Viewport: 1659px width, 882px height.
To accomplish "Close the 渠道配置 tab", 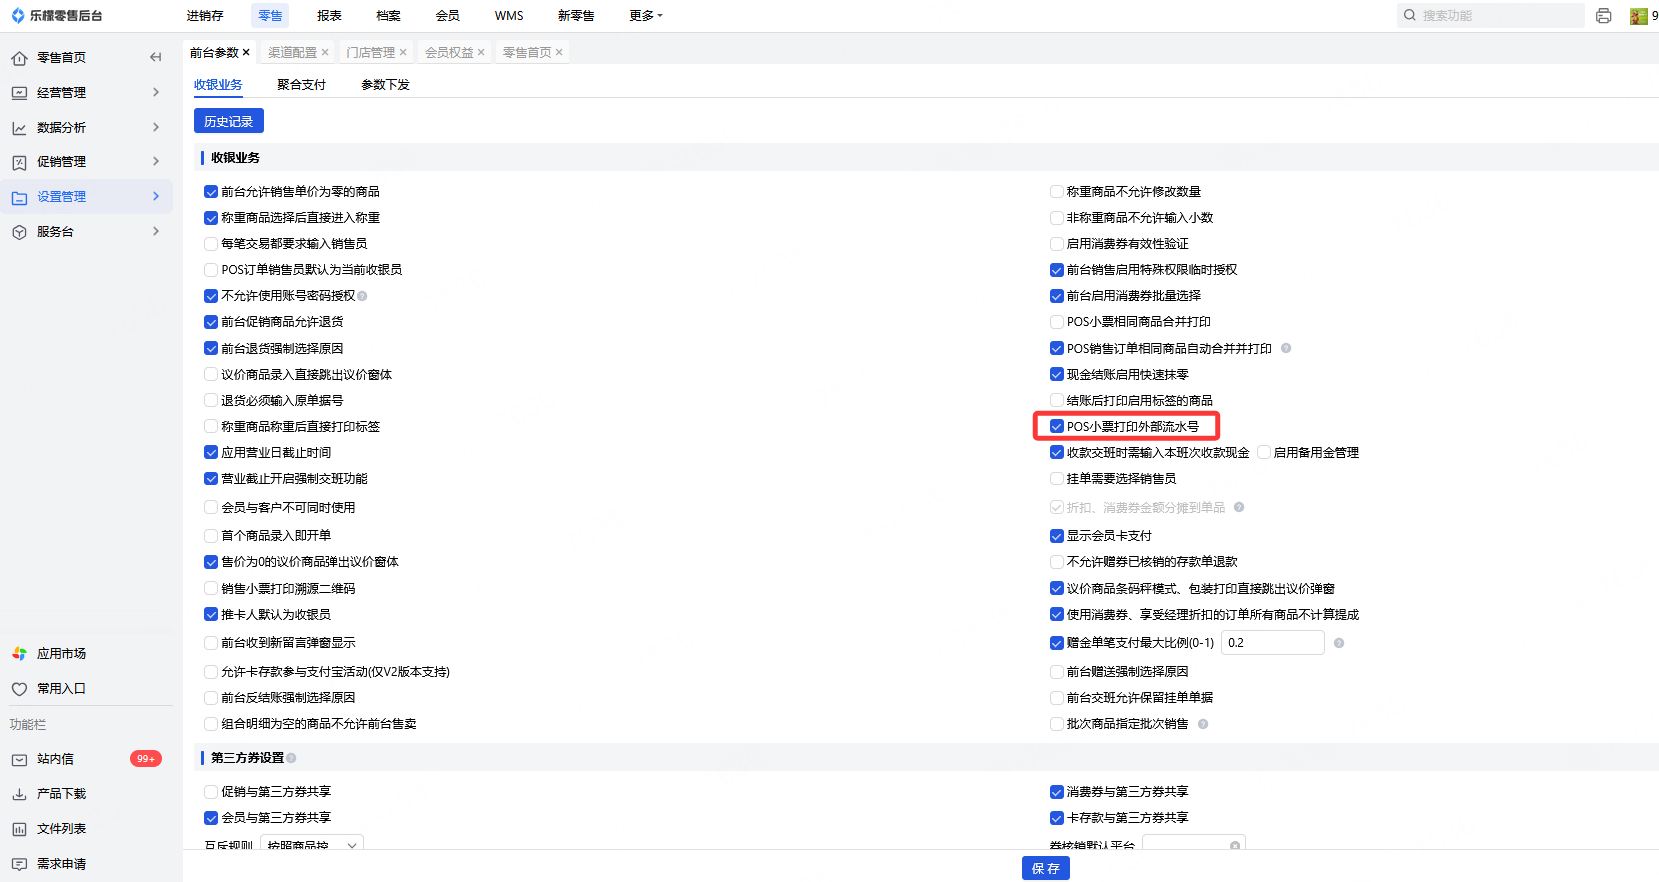I will [325, 53].
